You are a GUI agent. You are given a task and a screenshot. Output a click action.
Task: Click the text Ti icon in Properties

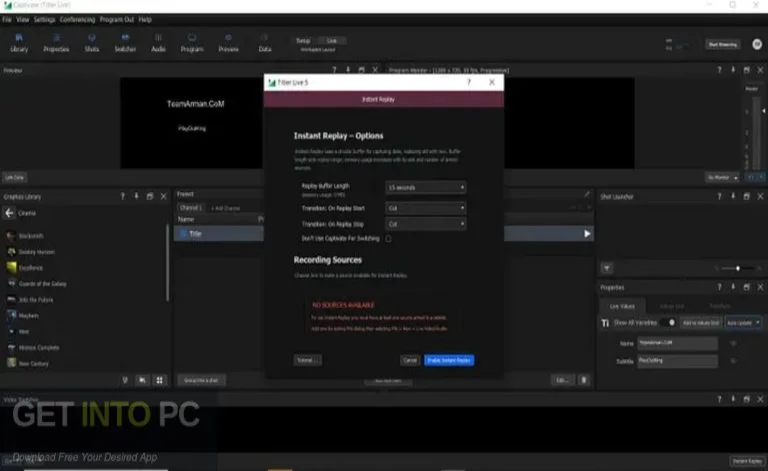click(605, 323)
